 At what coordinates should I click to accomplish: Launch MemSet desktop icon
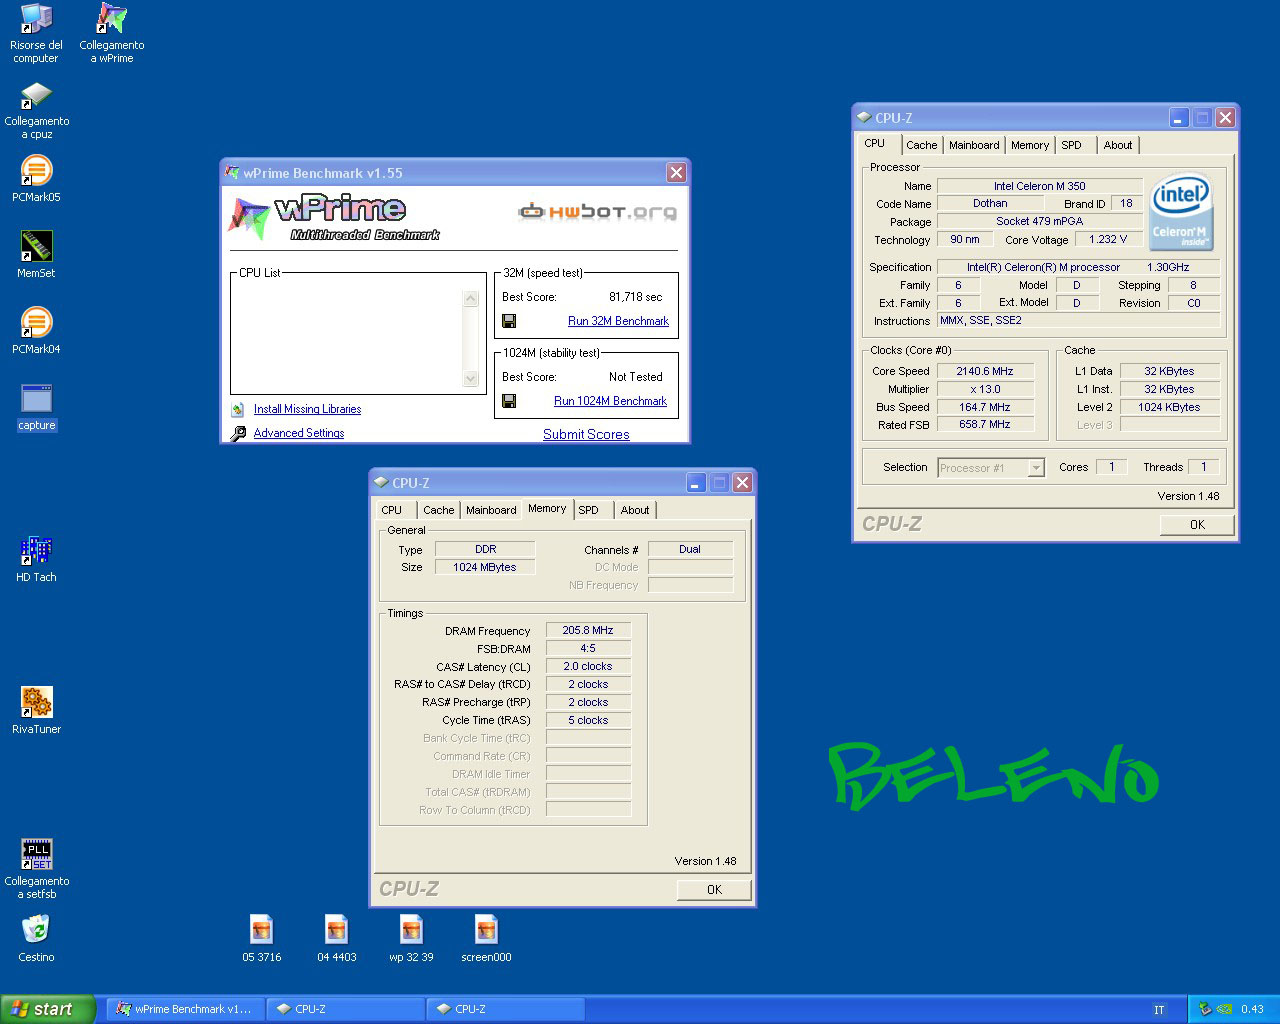(x=36, y=254)
